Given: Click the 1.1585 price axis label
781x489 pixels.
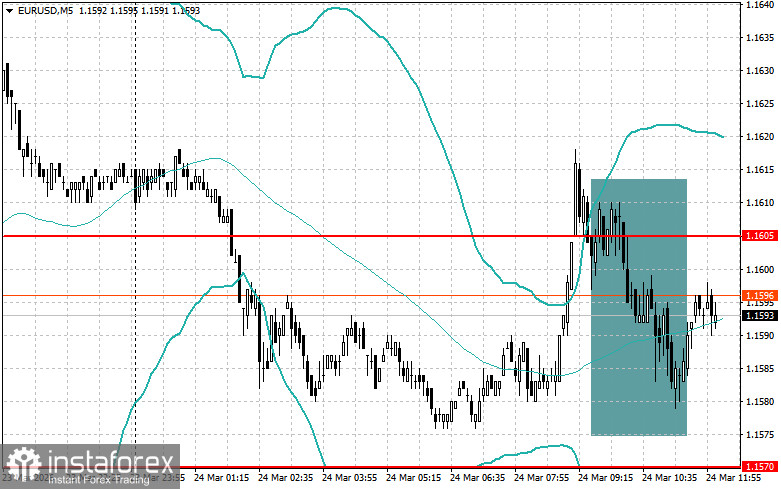Looking at the screenshot, I should (x=760, y=369).
